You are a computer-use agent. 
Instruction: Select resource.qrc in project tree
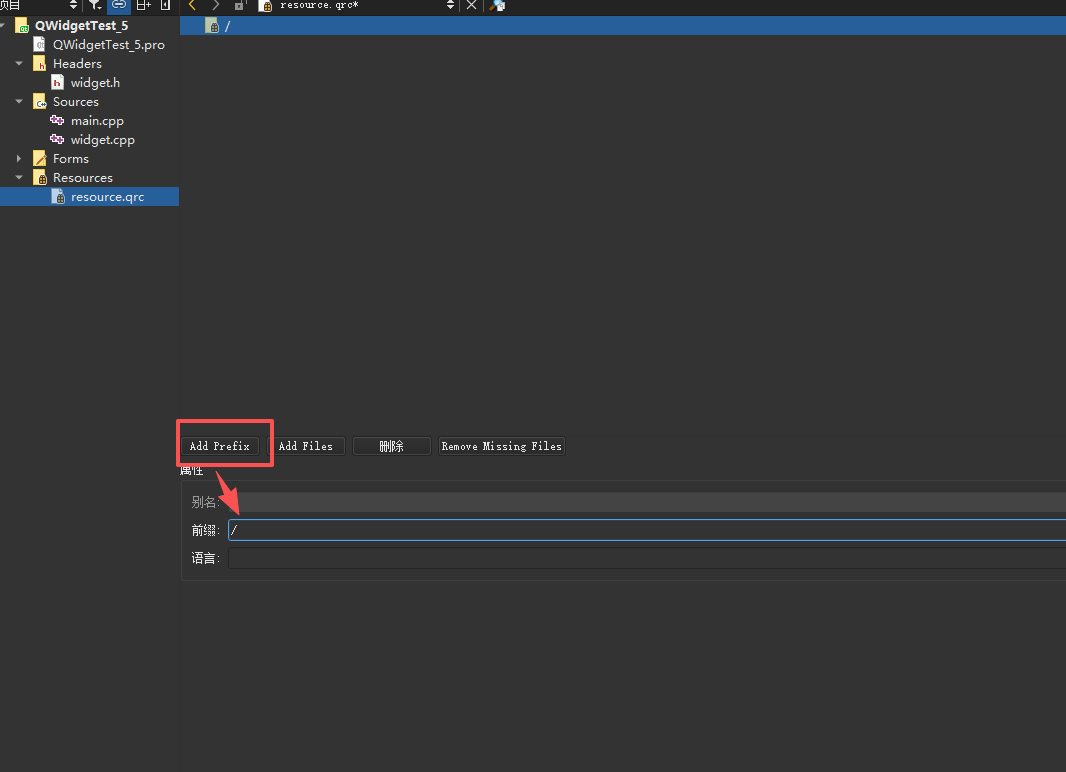[x=107, y=197]
